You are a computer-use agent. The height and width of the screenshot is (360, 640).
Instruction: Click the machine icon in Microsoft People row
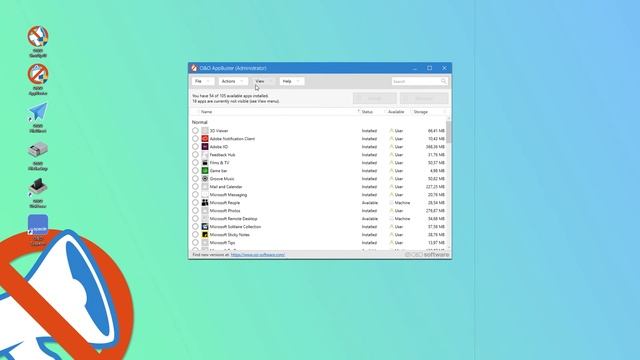coord(391,202)
